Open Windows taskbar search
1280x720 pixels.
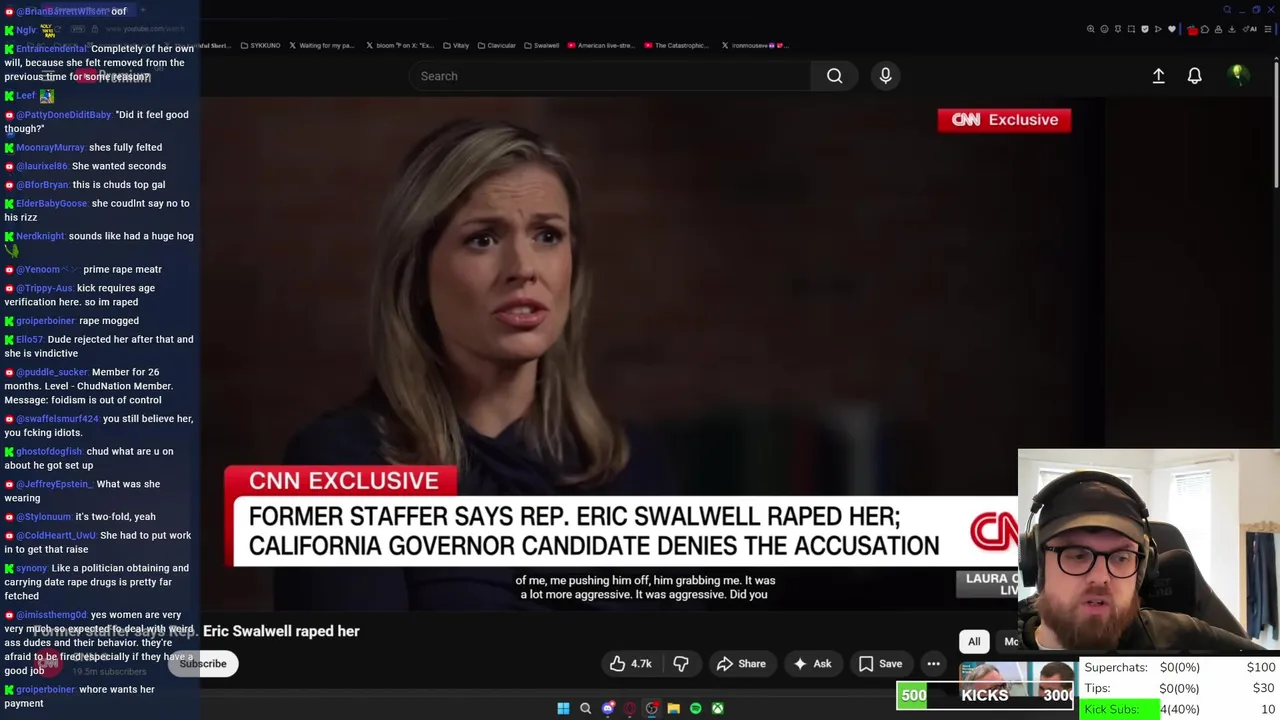(x=585, y=708)
